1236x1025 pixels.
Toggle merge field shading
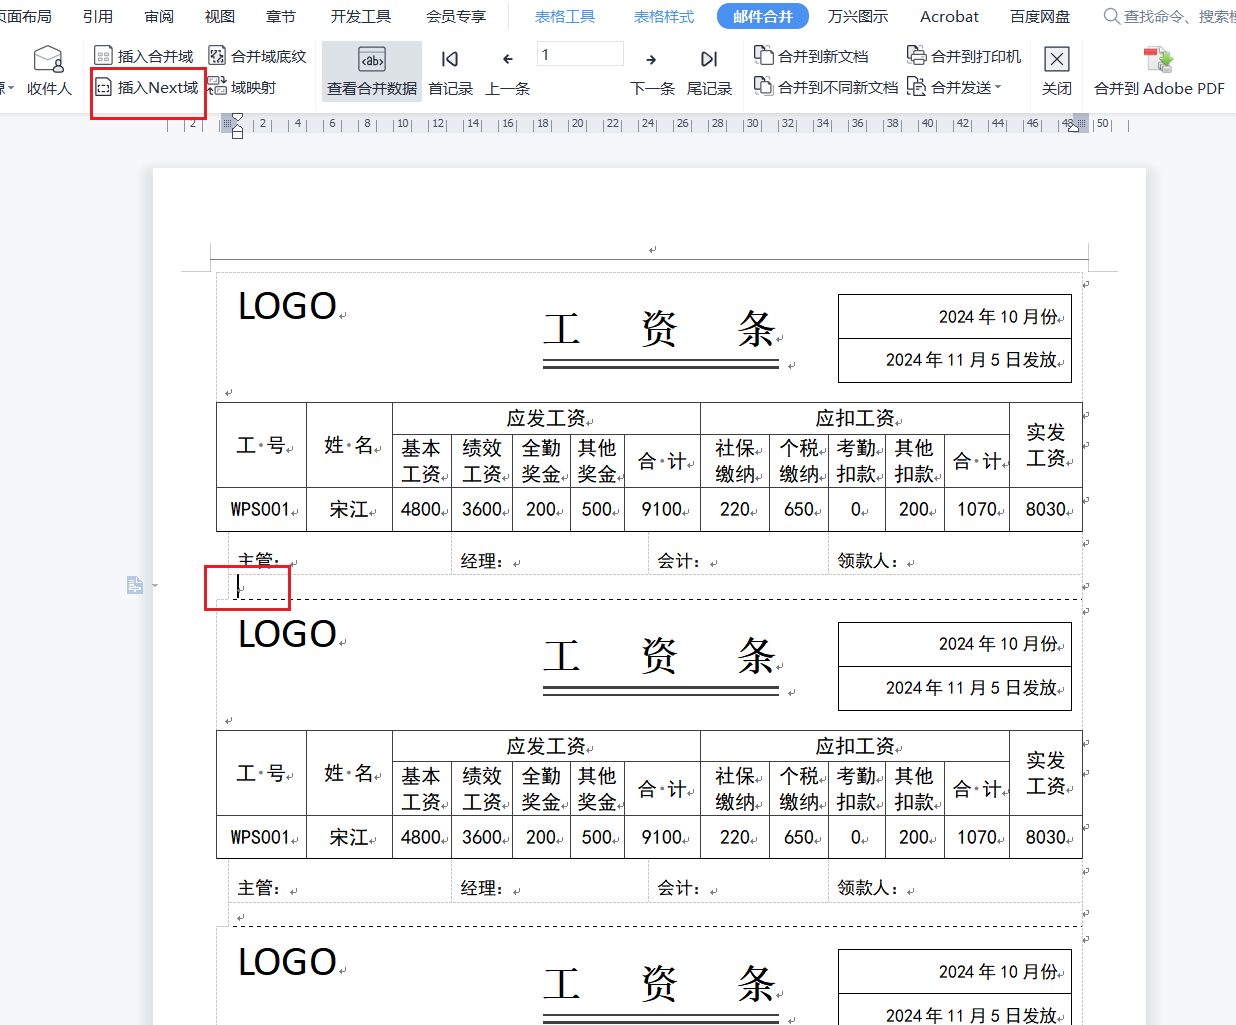[257, 56]
